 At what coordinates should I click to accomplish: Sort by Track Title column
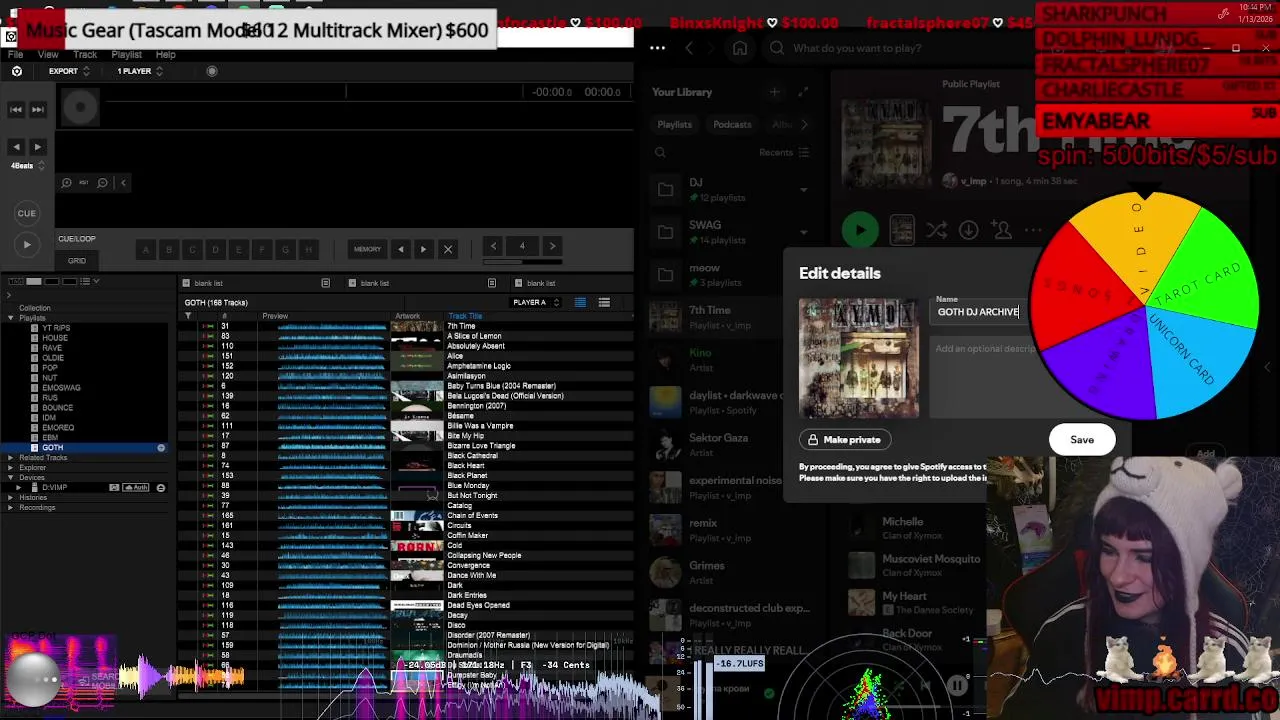(x=465, y=316)
